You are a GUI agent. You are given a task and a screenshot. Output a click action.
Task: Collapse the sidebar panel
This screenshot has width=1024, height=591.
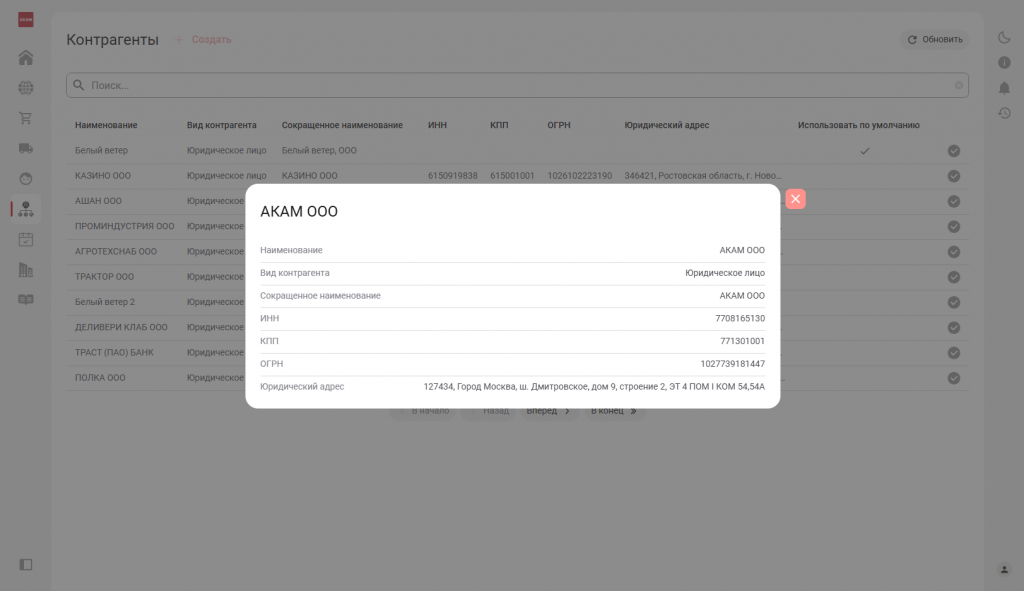point(25,564)
